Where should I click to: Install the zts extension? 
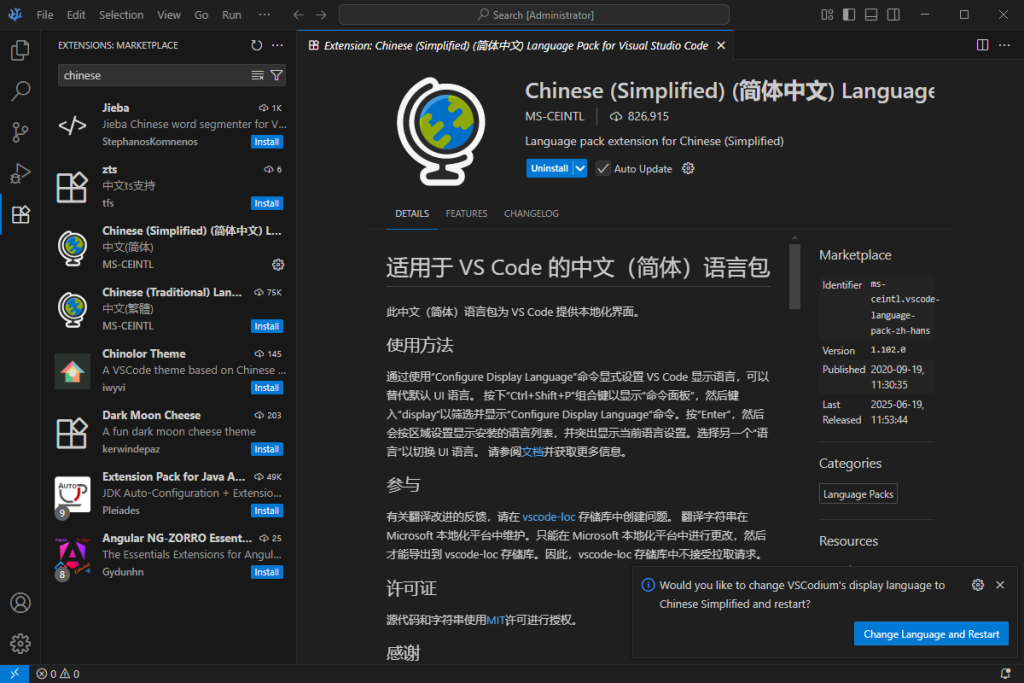point(266,203)
